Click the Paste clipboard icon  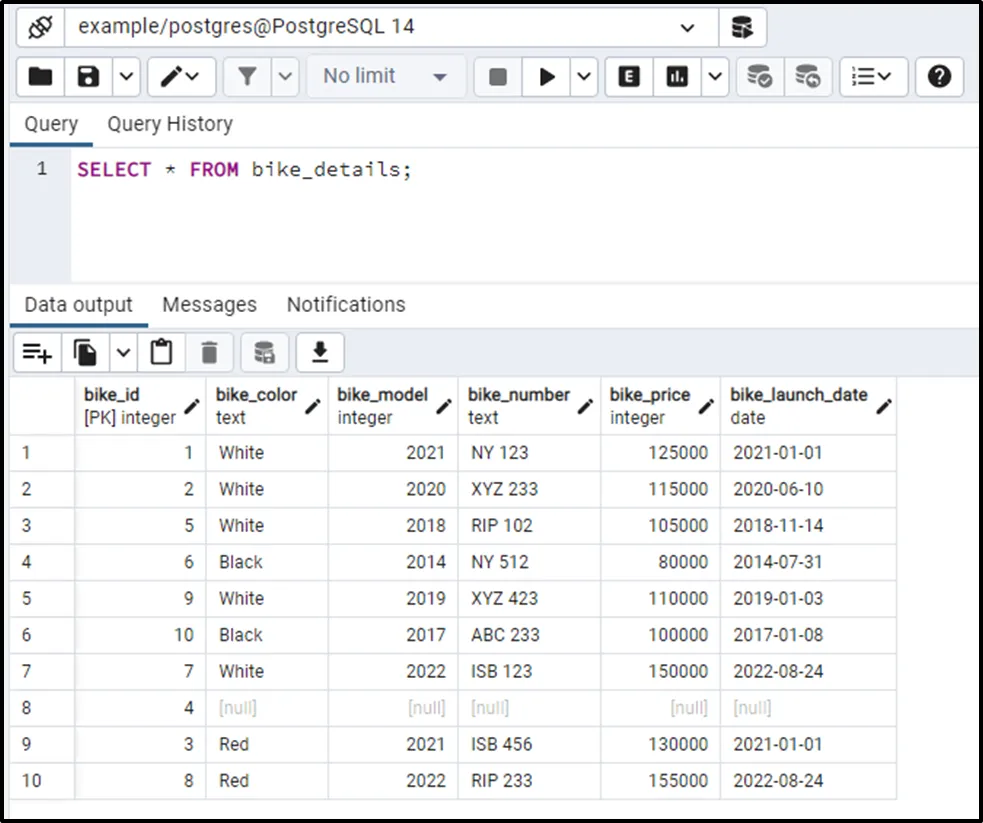pyautogui.click(x=161, y=352)
